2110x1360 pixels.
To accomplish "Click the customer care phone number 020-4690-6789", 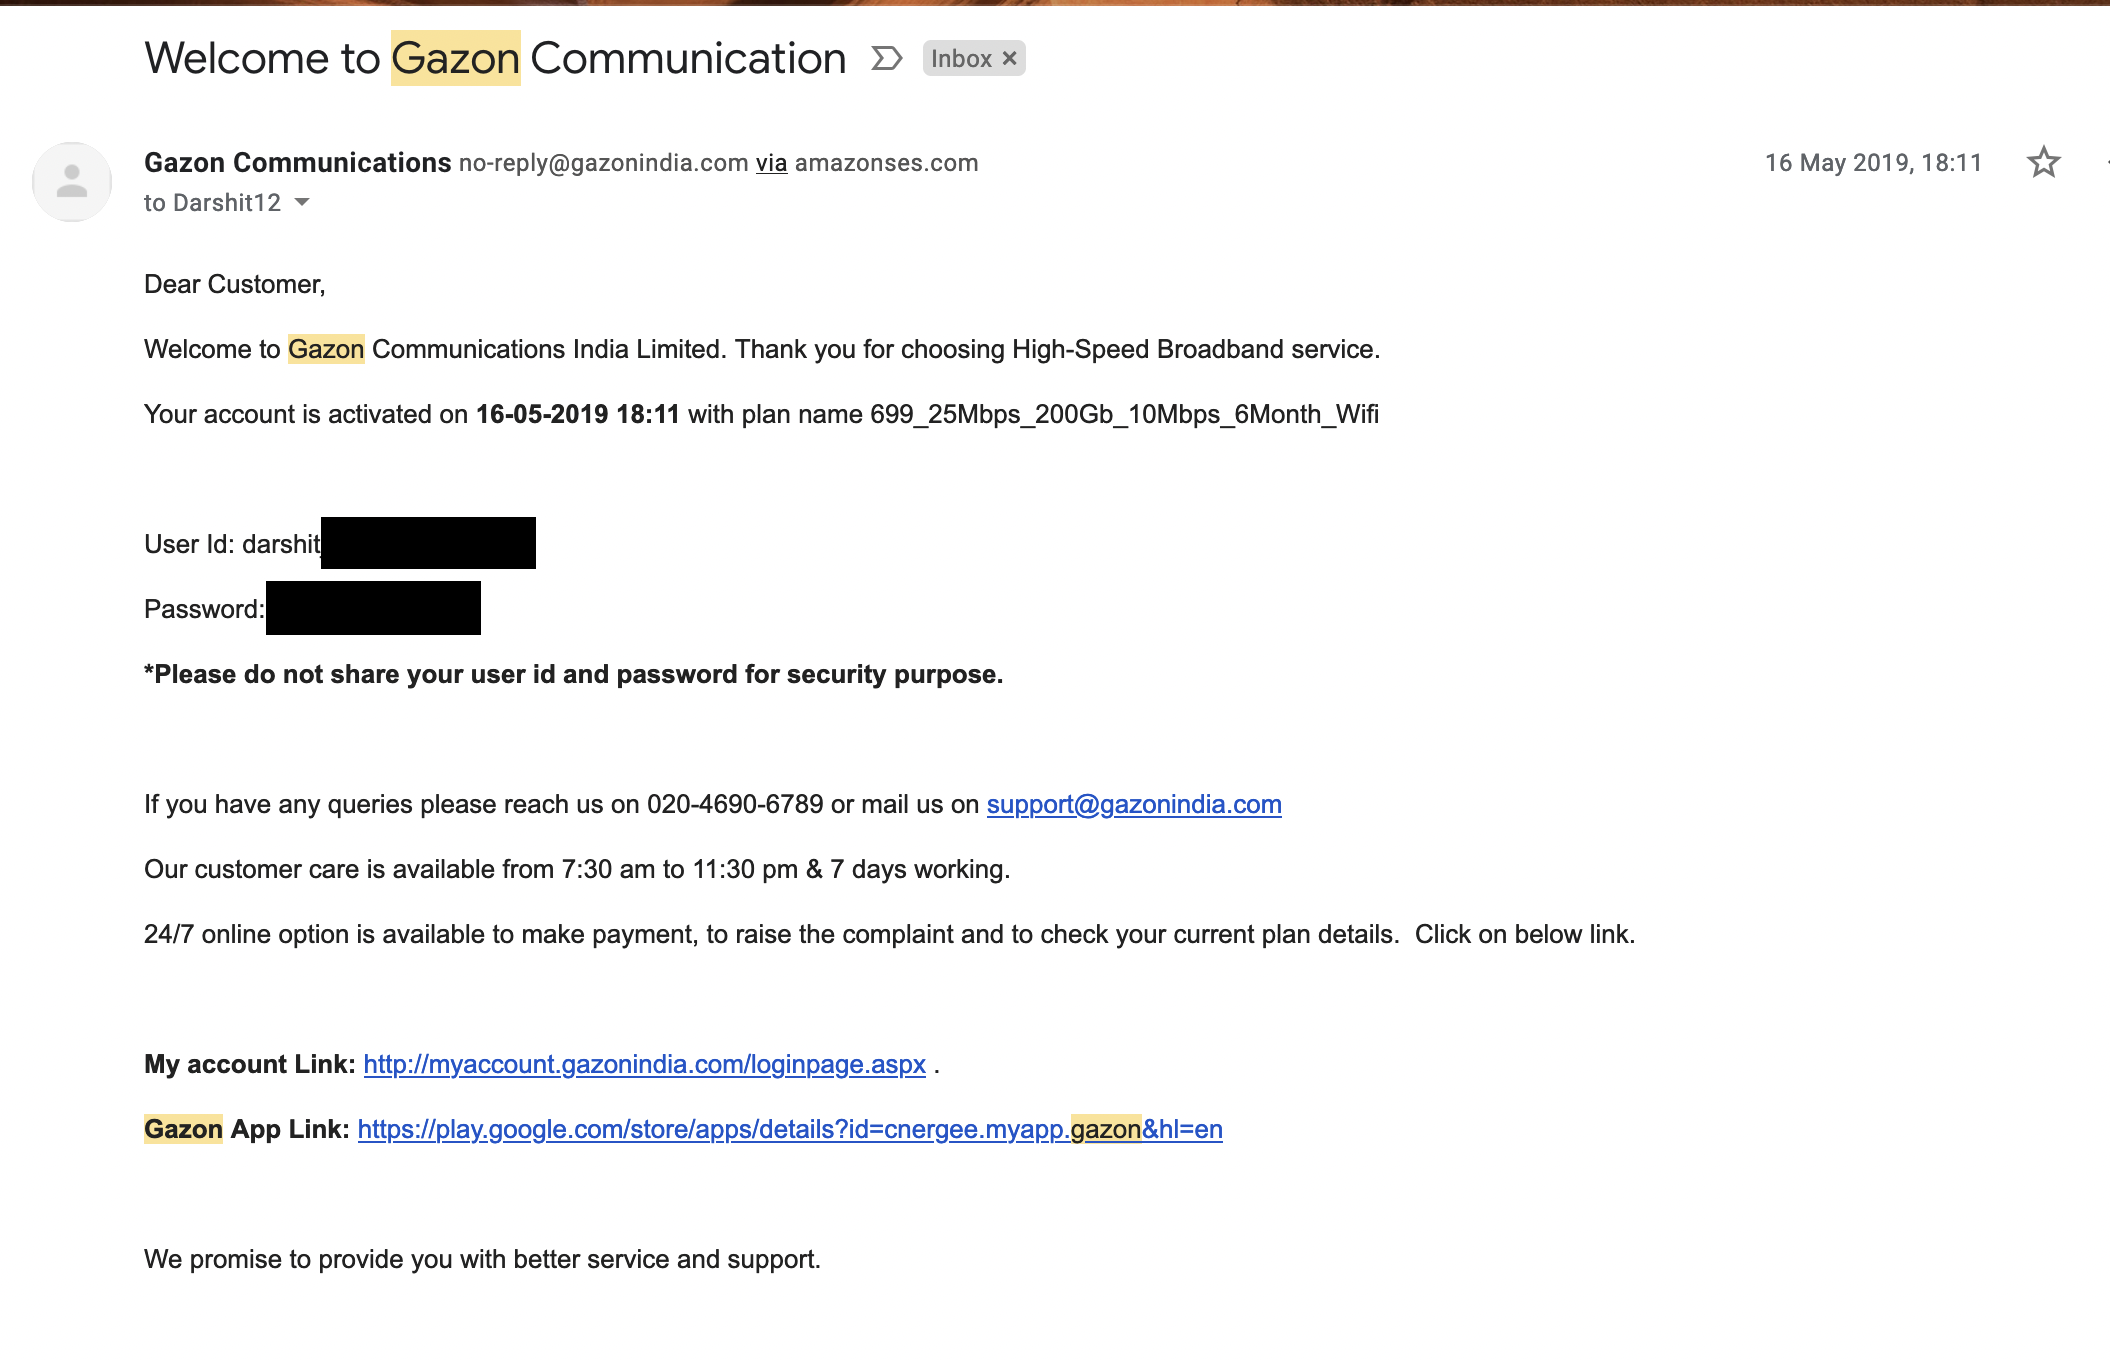I will (x=735, y=804).
